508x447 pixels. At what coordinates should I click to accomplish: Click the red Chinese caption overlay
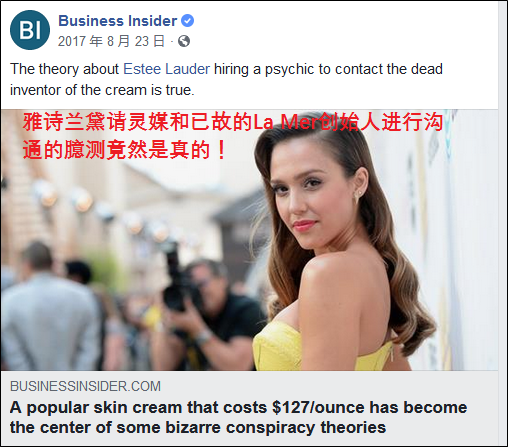(x=233, y=136)
